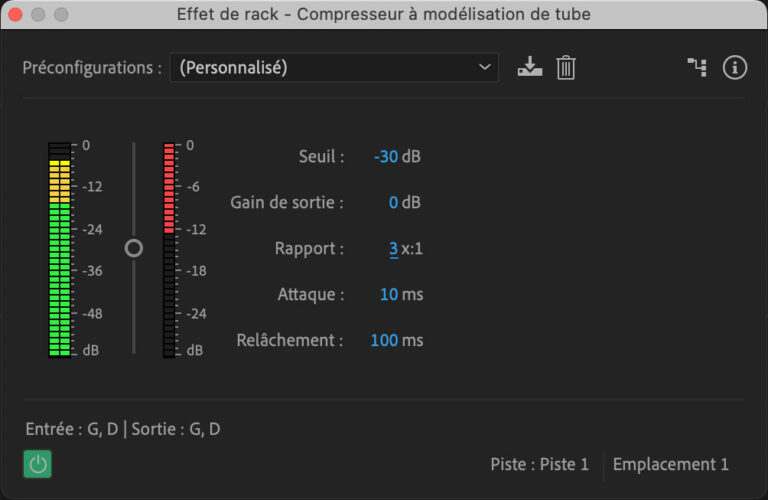
Task: Click the Emplacement 1 slot label
Action: tap(670, 464)
